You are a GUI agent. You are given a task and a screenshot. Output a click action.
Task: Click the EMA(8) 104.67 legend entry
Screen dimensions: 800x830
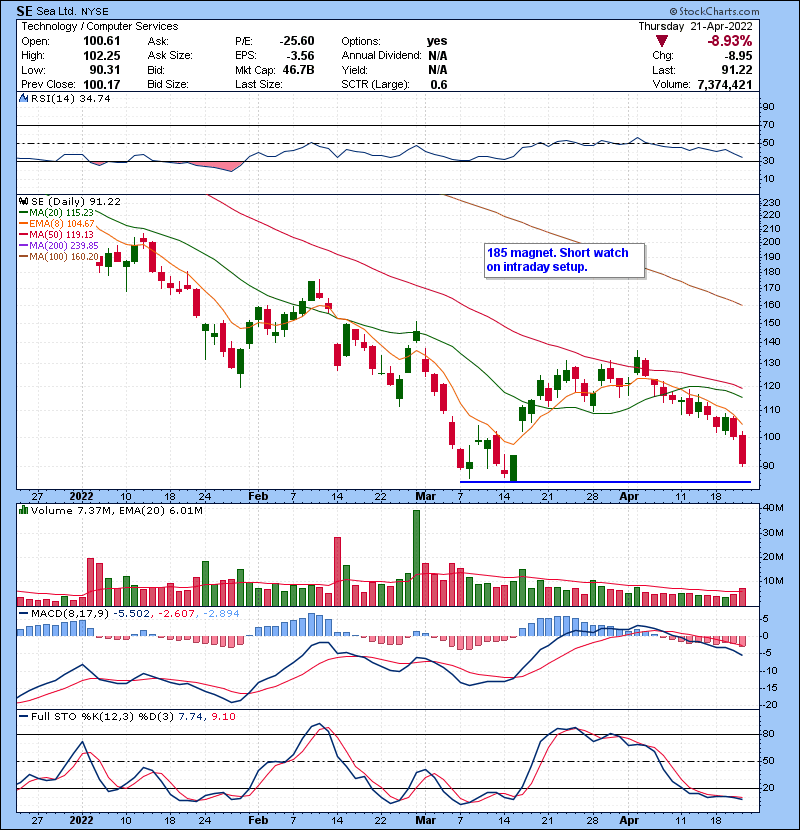click(57, 224)
